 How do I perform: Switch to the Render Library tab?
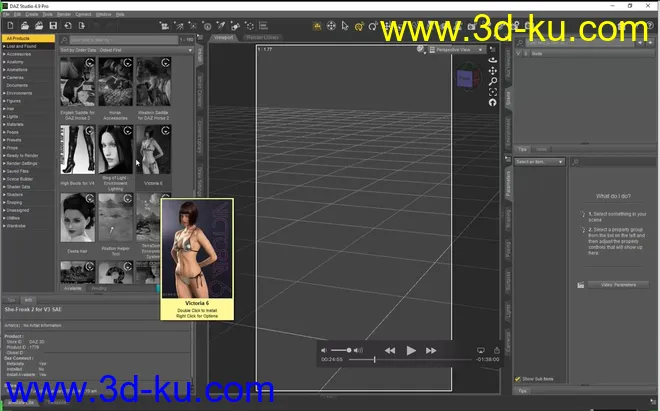coord(262,37)
